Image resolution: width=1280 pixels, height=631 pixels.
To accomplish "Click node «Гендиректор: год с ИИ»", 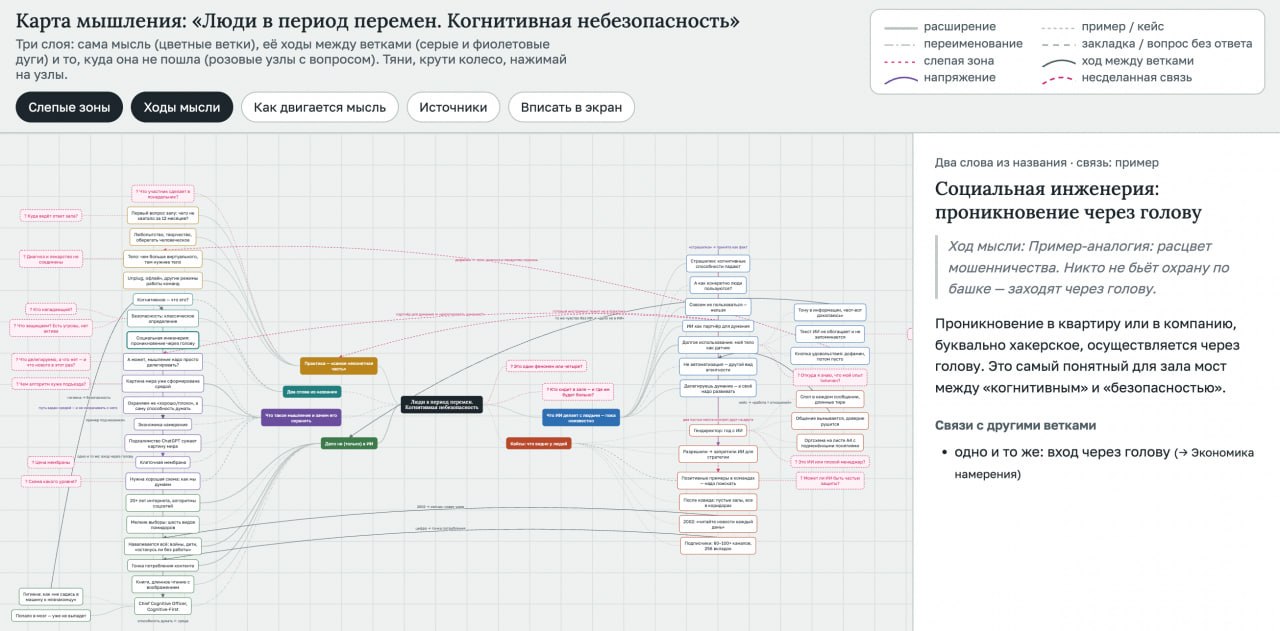I will click(x=718, y=431).
